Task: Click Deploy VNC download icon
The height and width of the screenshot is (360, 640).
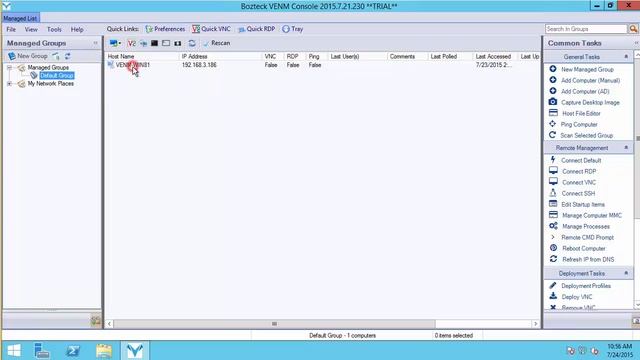Action: click(x=553, y=296)
